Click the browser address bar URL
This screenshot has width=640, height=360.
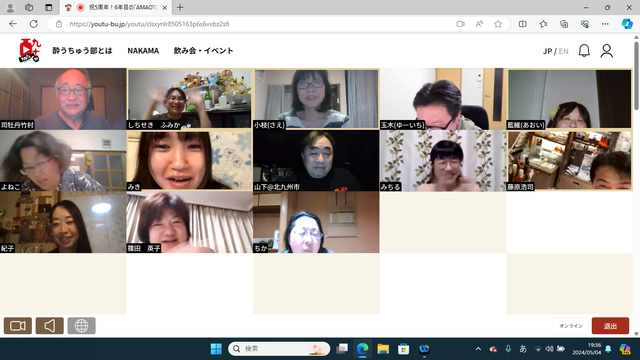coord(149,24)
